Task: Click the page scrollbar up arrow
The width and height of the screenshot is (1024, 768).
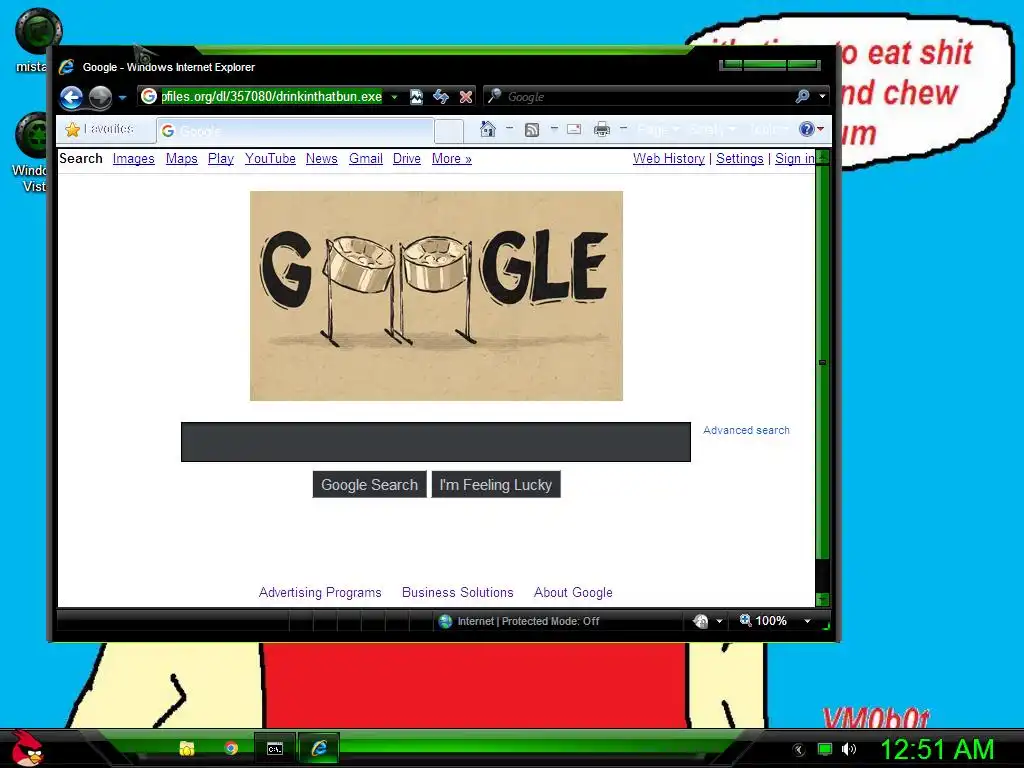Action: pos(823,157)
